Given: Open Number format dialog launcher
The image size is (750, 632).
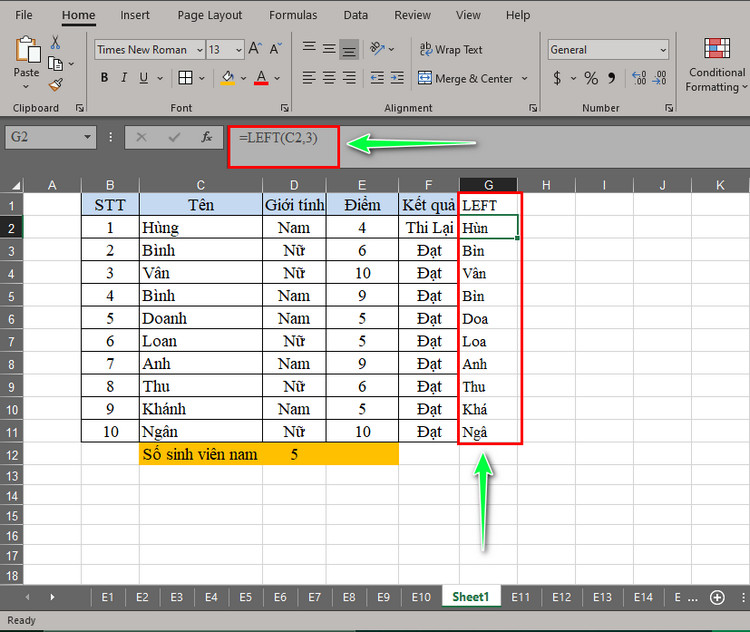Looking at the screenshot, I should [x=669, y=108].
